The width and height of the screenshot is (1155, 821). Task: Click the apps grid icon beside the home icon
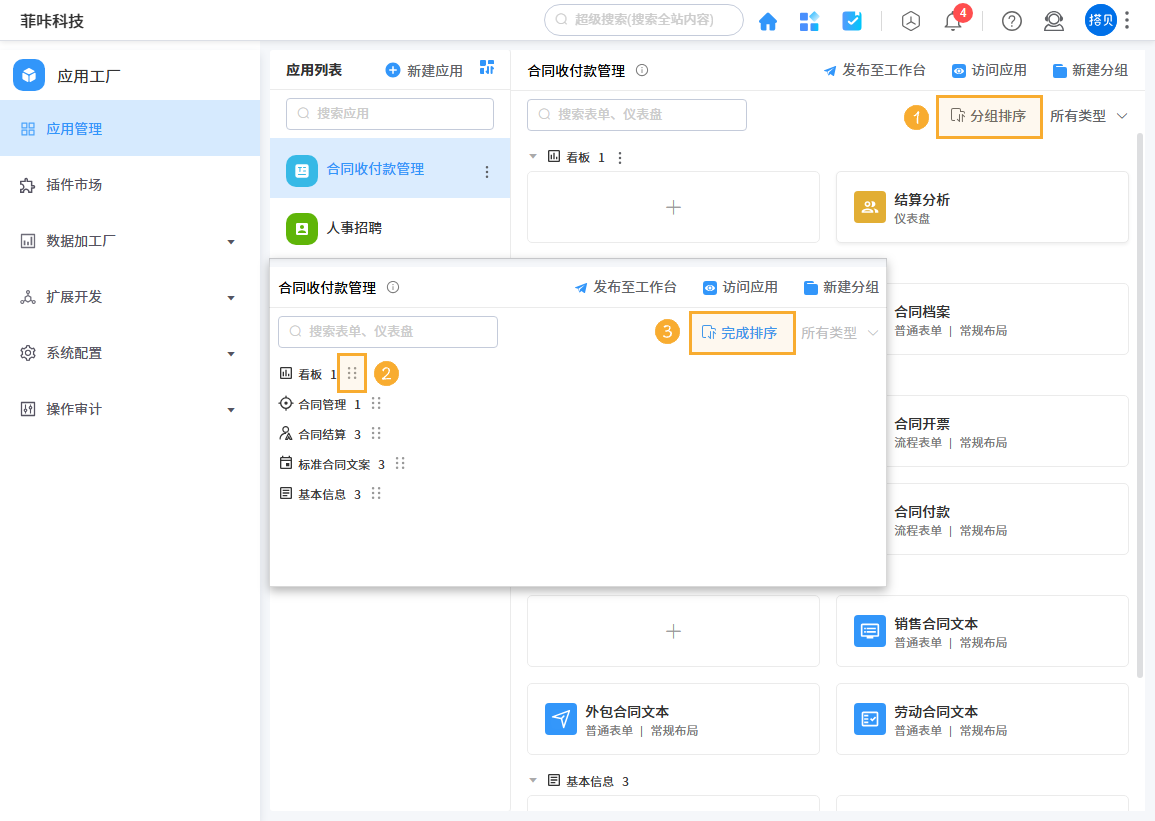click(x=809, y=20)
